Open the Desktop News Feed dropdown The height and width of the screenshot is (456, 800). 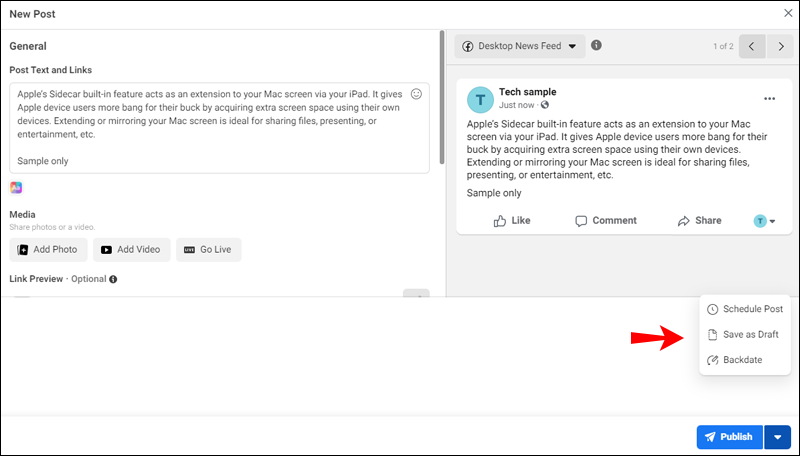tap(519, 46)
